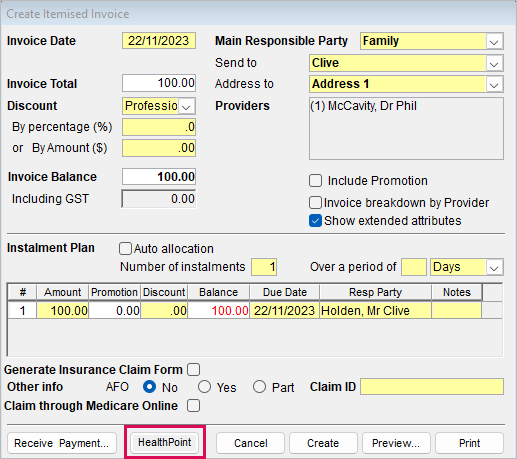The height and width of the screenshot is (459, 517).
Task: Open the Address to dropdown
Action: click(x=494, y=84)
